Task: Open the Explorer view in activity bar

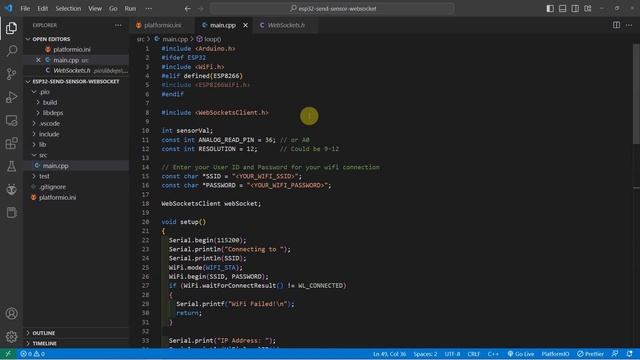Action: [11, 28]
